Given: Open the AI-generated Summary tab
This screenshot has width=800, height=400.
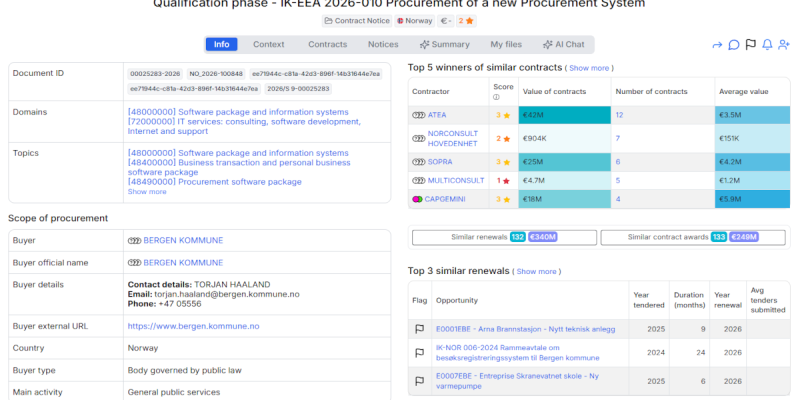Looking at the screenshot, I should click(x=444, y=44).
